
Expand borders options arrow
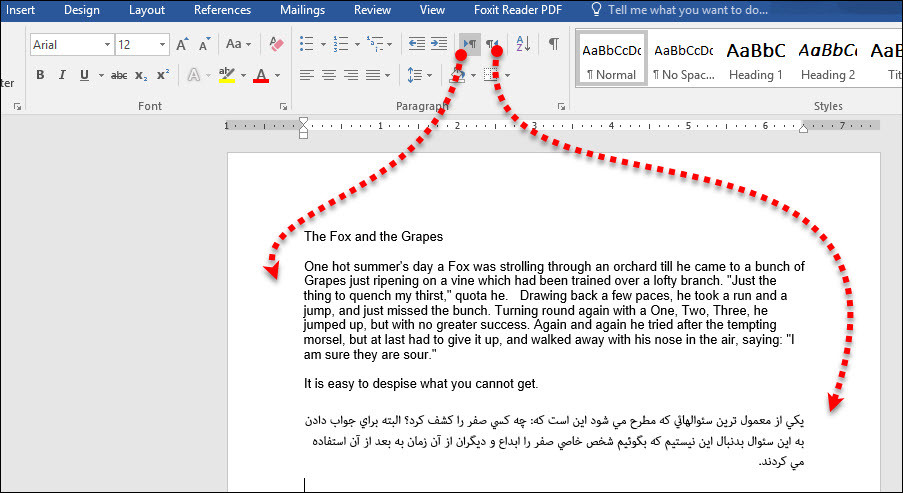[x=507, y=75]
